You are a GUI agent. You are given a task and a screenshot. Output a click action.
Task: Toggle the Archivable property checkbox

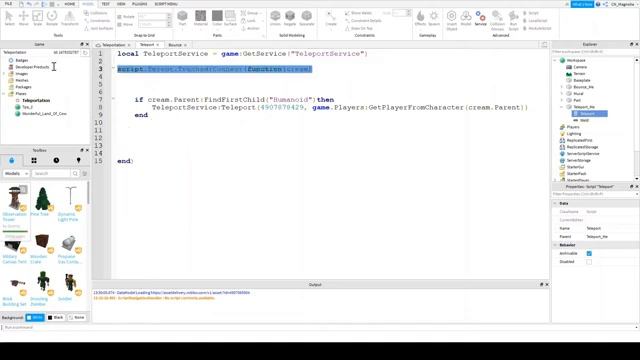click(x=589, y=253)
